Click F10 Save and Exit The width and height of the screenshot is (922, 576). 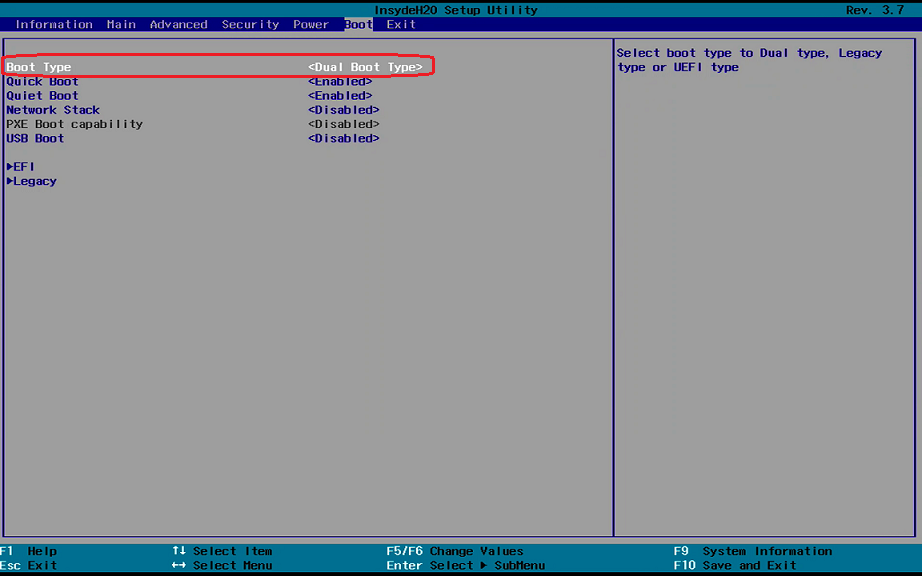[x=735, y=565]
